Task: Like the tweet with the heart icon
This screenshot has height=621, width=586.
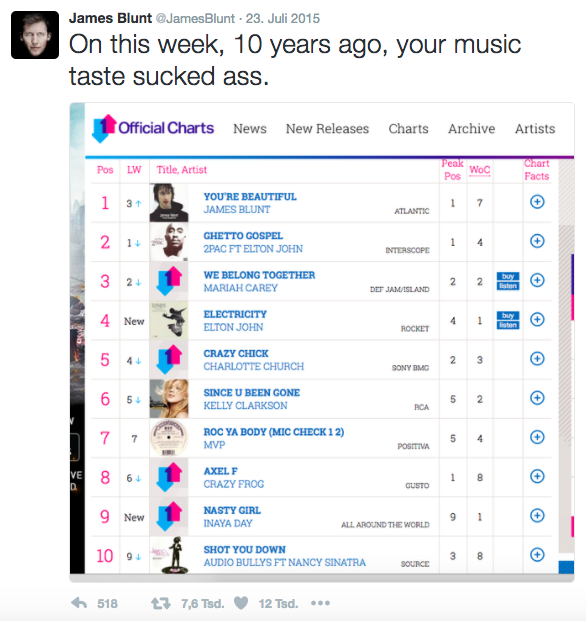Action: tap(241, 603)
